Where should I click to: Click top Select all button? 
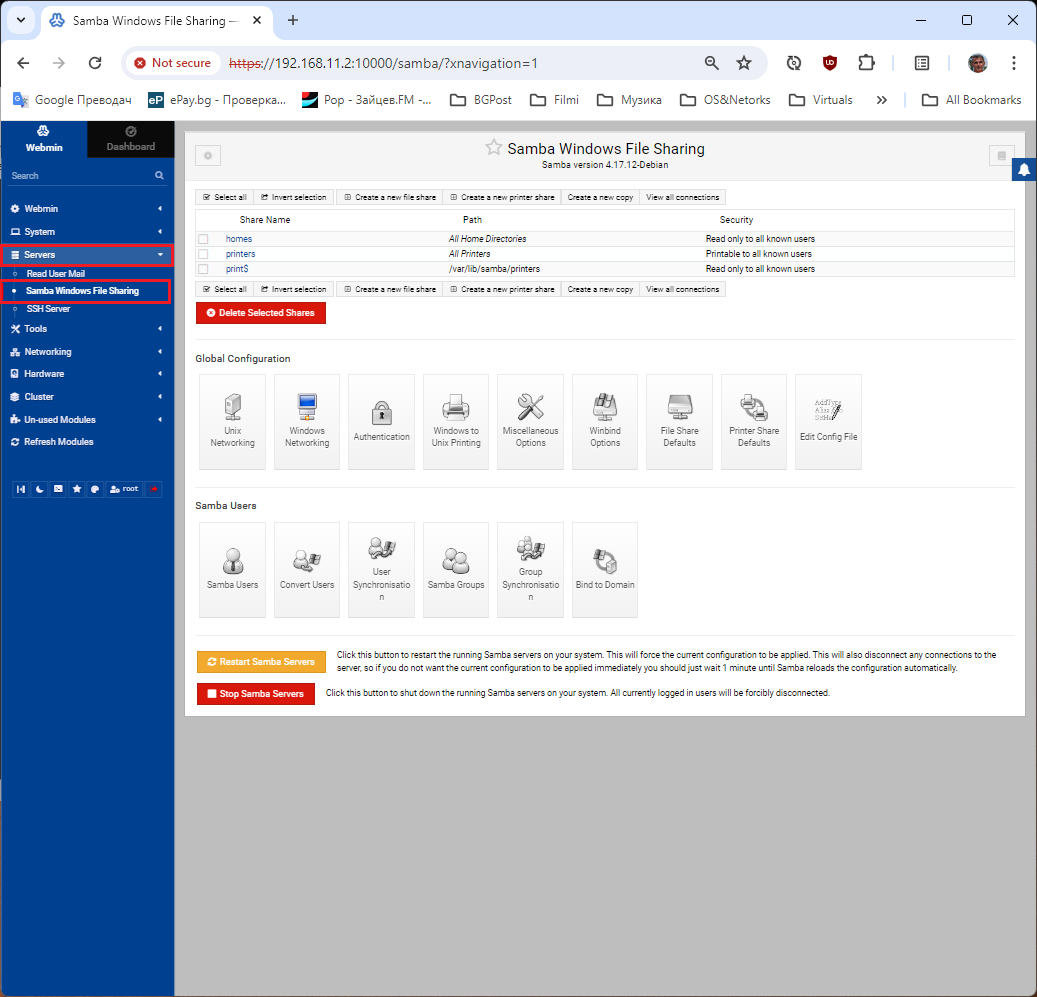click(x=224, y=198)
